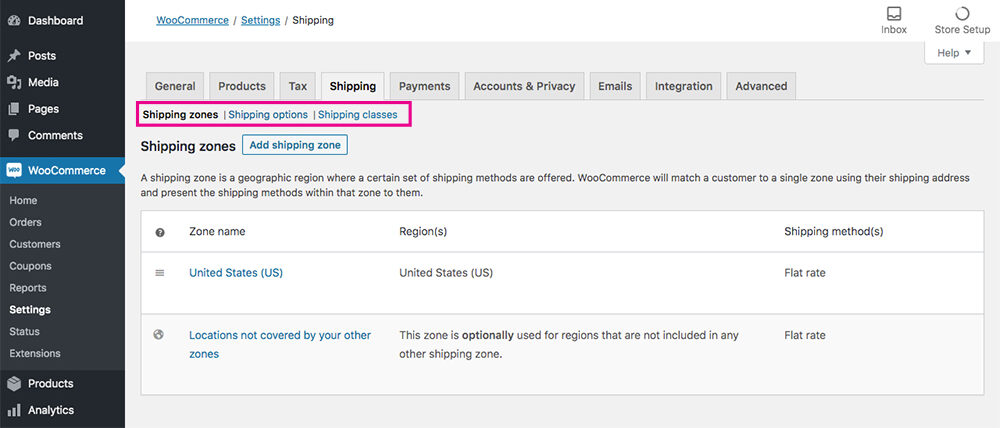Click the Media icon in sidebar

click(14, 83)
